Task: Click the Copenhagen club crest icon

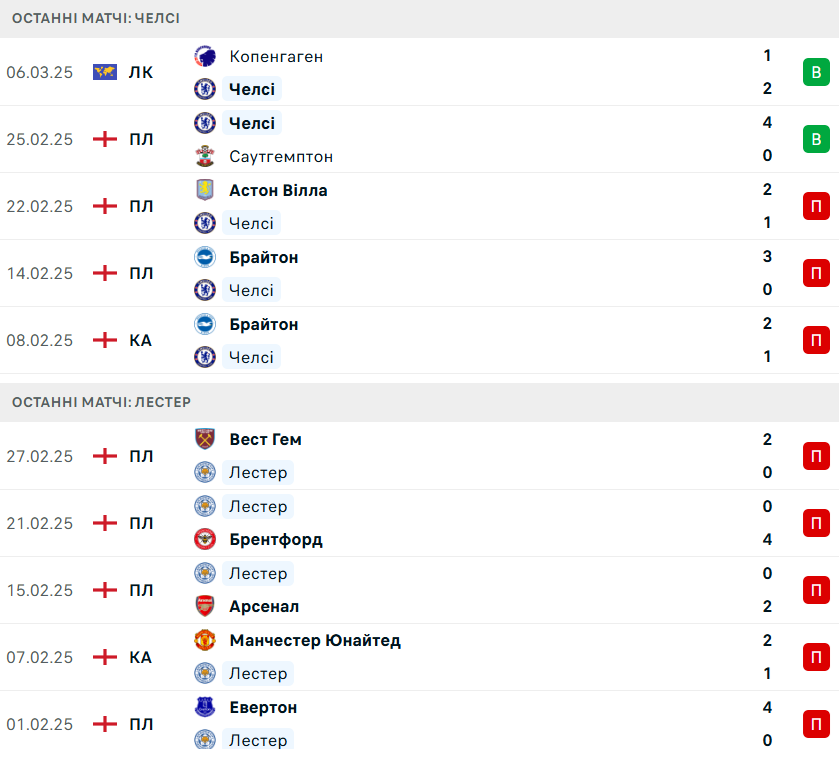Action: coord(205,56)
